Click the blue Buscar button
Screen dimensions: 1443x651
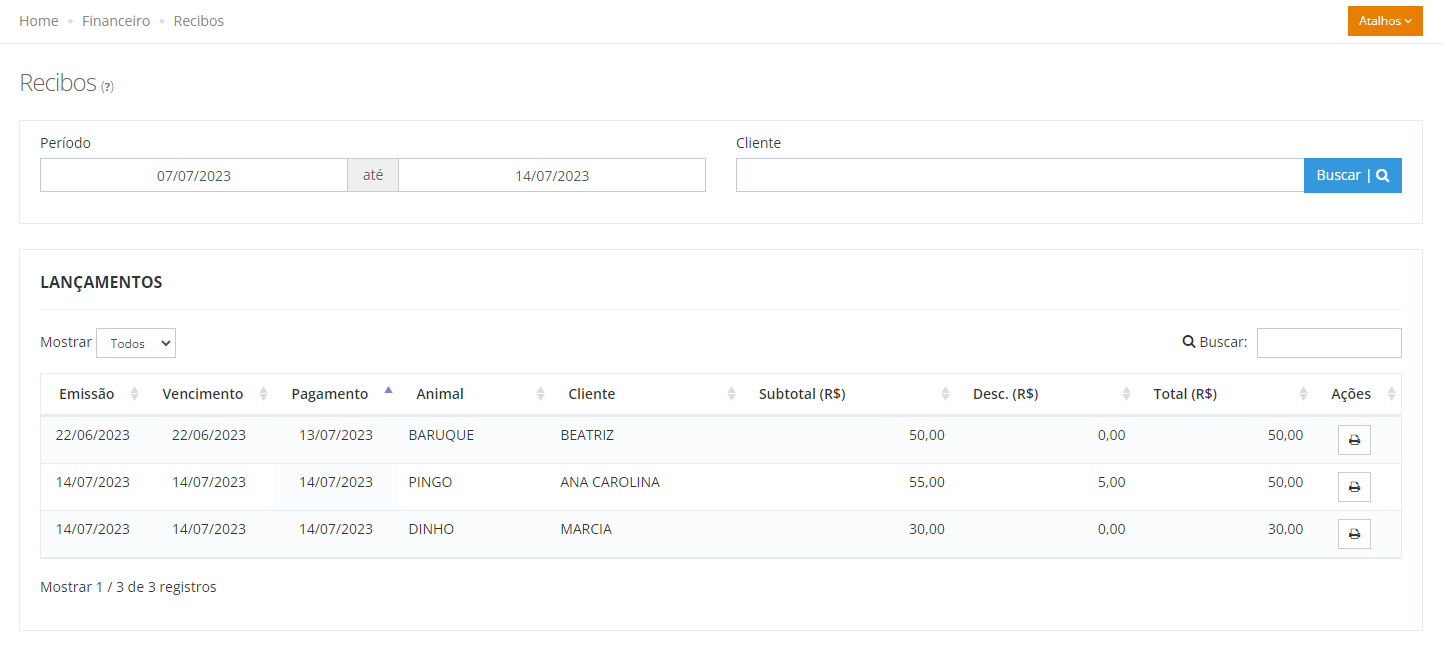[1353, 175]
